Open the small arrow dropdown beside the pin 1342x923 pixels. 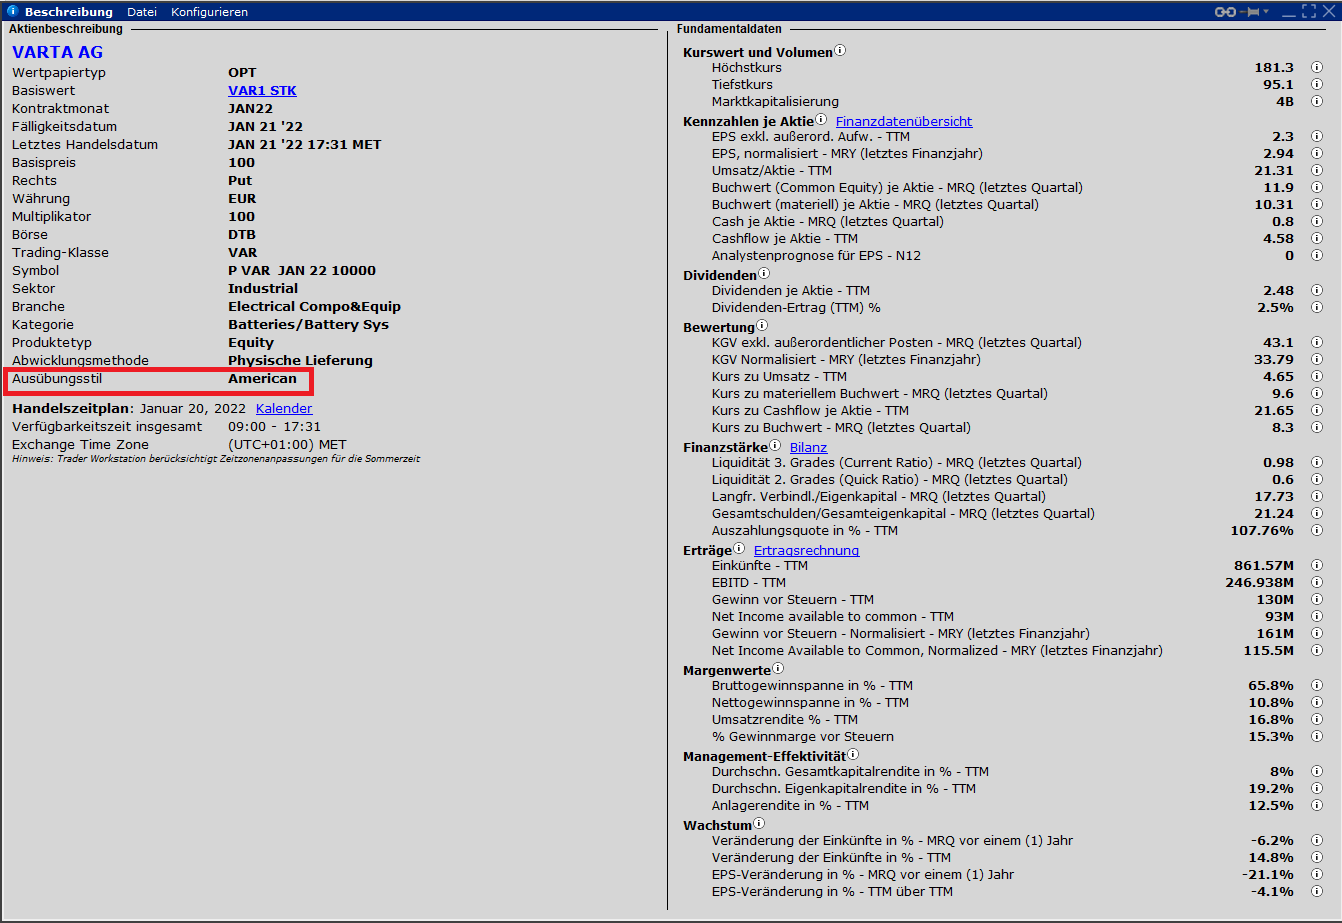1266,12
